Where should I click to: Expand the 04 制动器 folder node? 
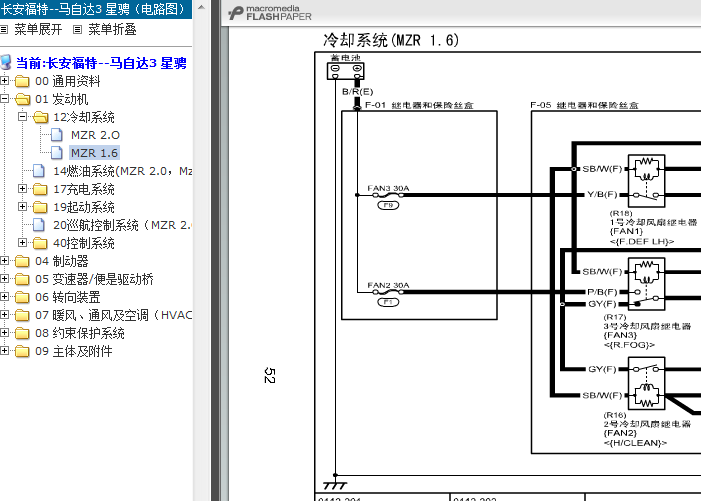[4, 261]
